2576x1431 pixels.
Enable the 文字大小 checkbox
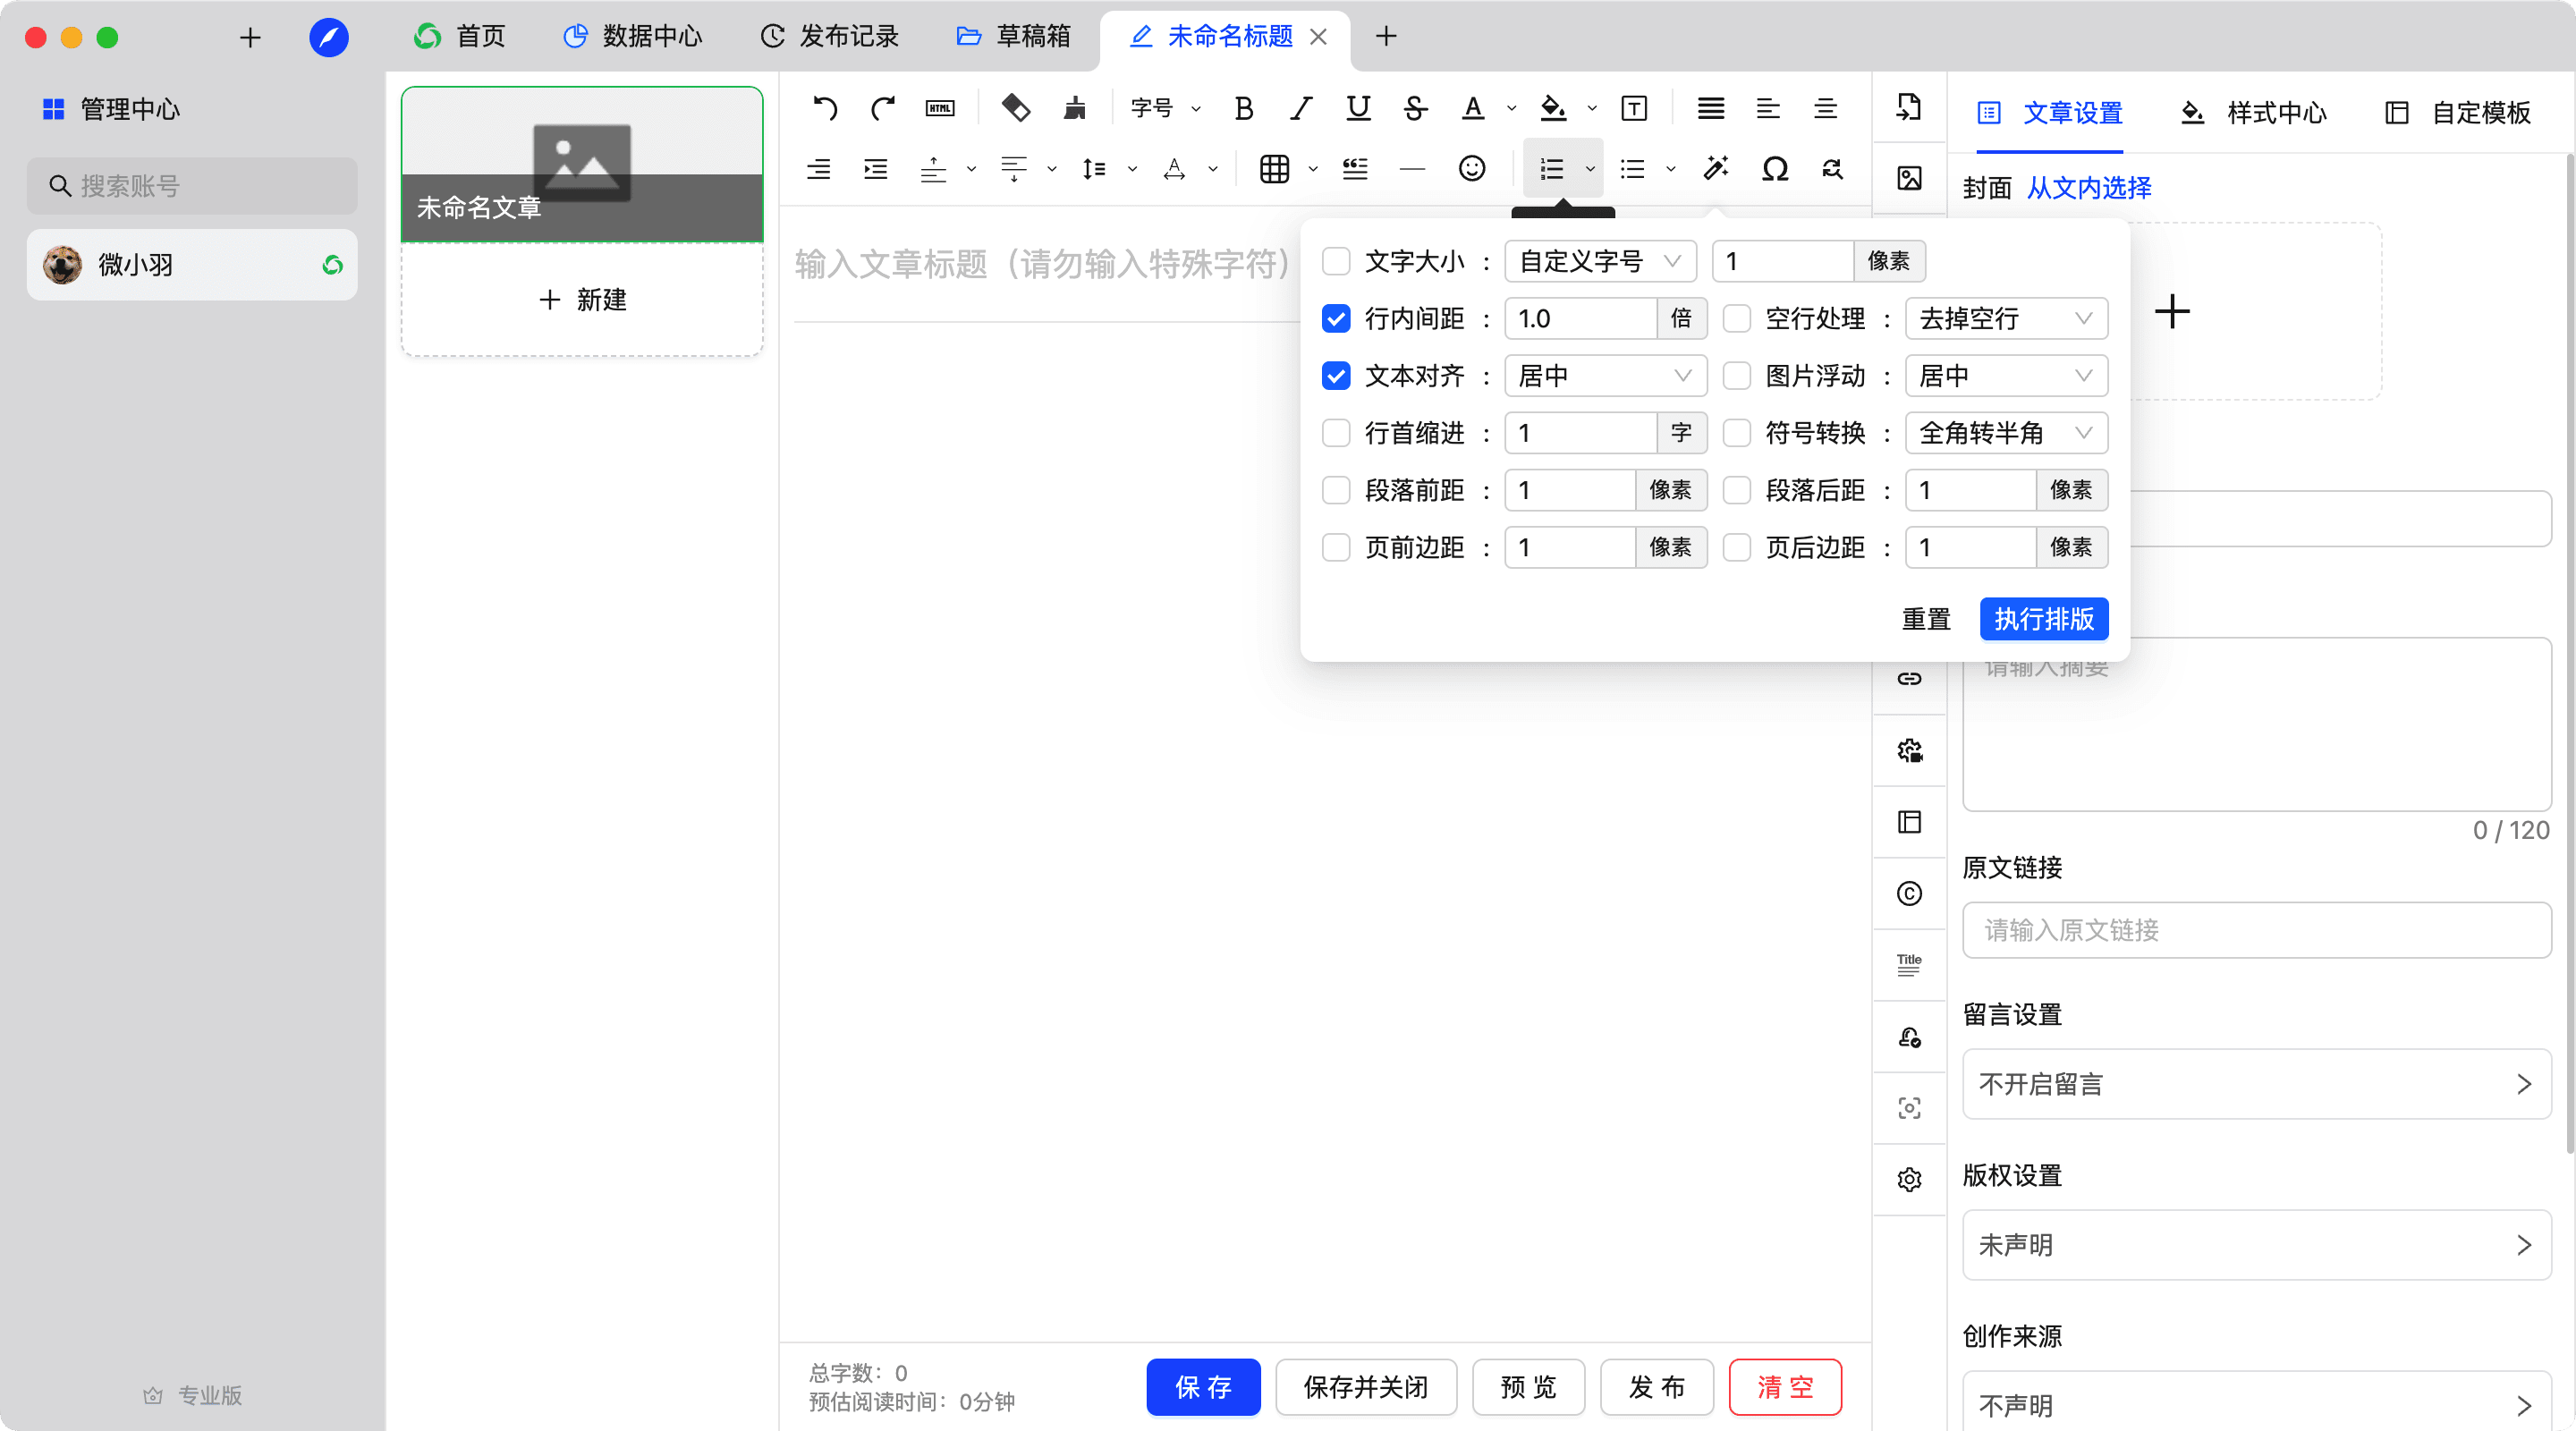coord(1336,262)
